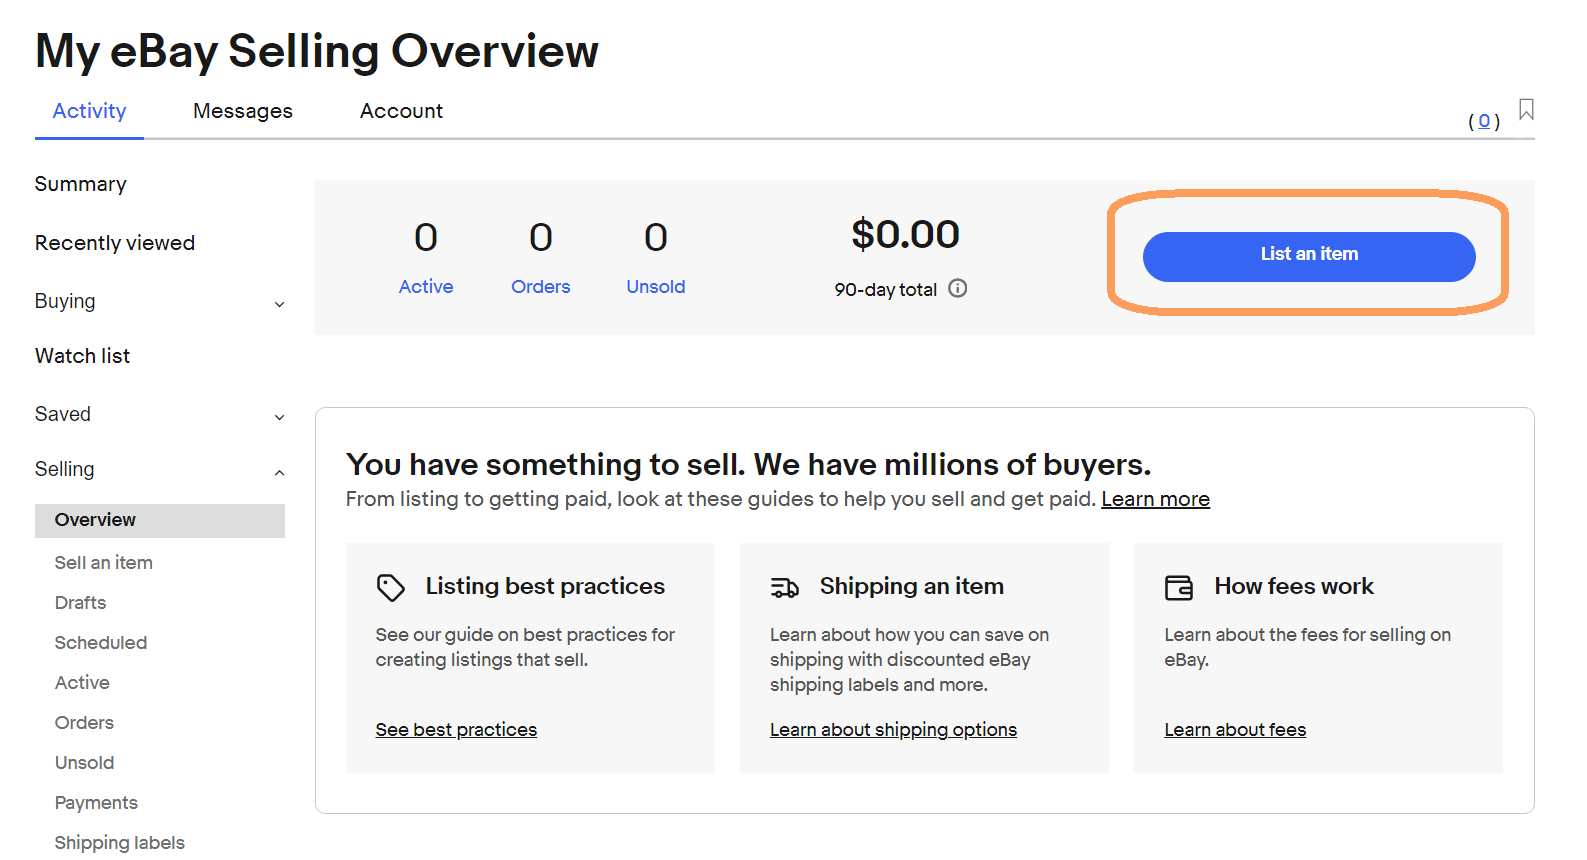Open Payments in the Selling menu
Image resolution: width=1587 pixels, height=860 pixels.
coord(96,803)
